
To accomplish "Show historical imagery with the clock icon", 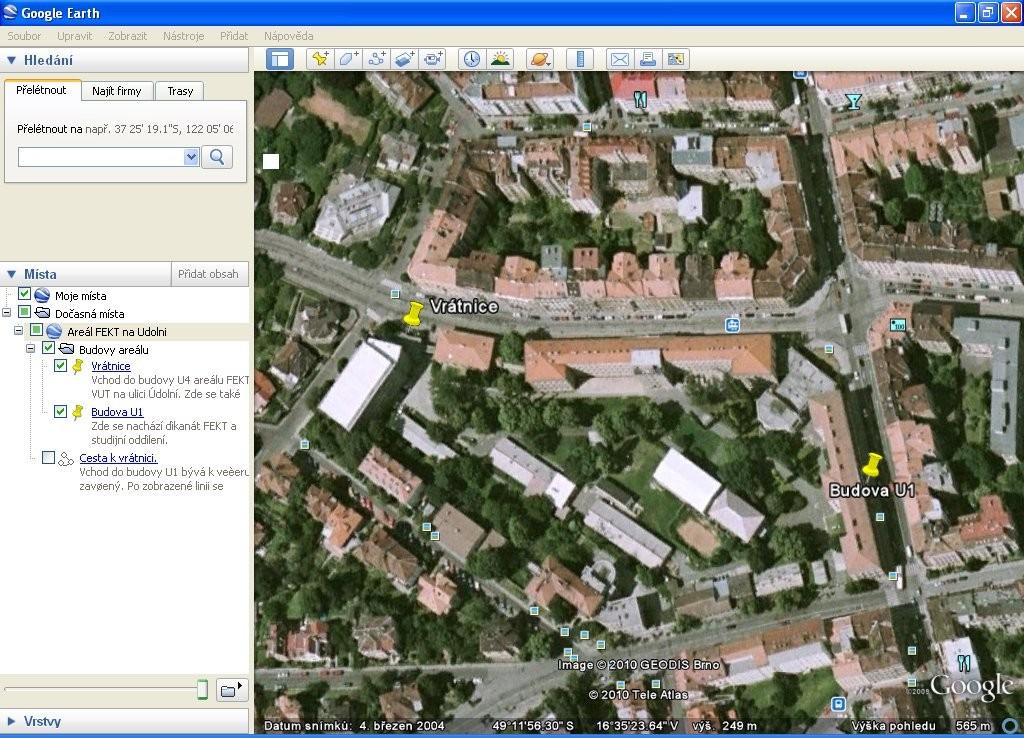I will click(x=472, y=59).
